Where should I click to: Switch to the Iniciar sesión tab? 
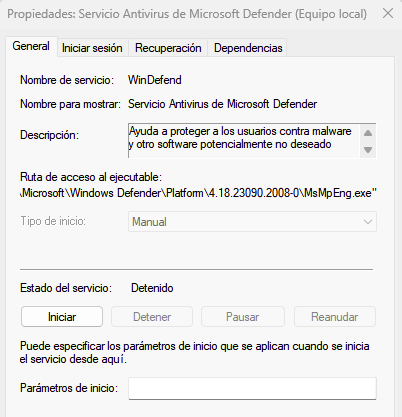[x=92, y=48]
